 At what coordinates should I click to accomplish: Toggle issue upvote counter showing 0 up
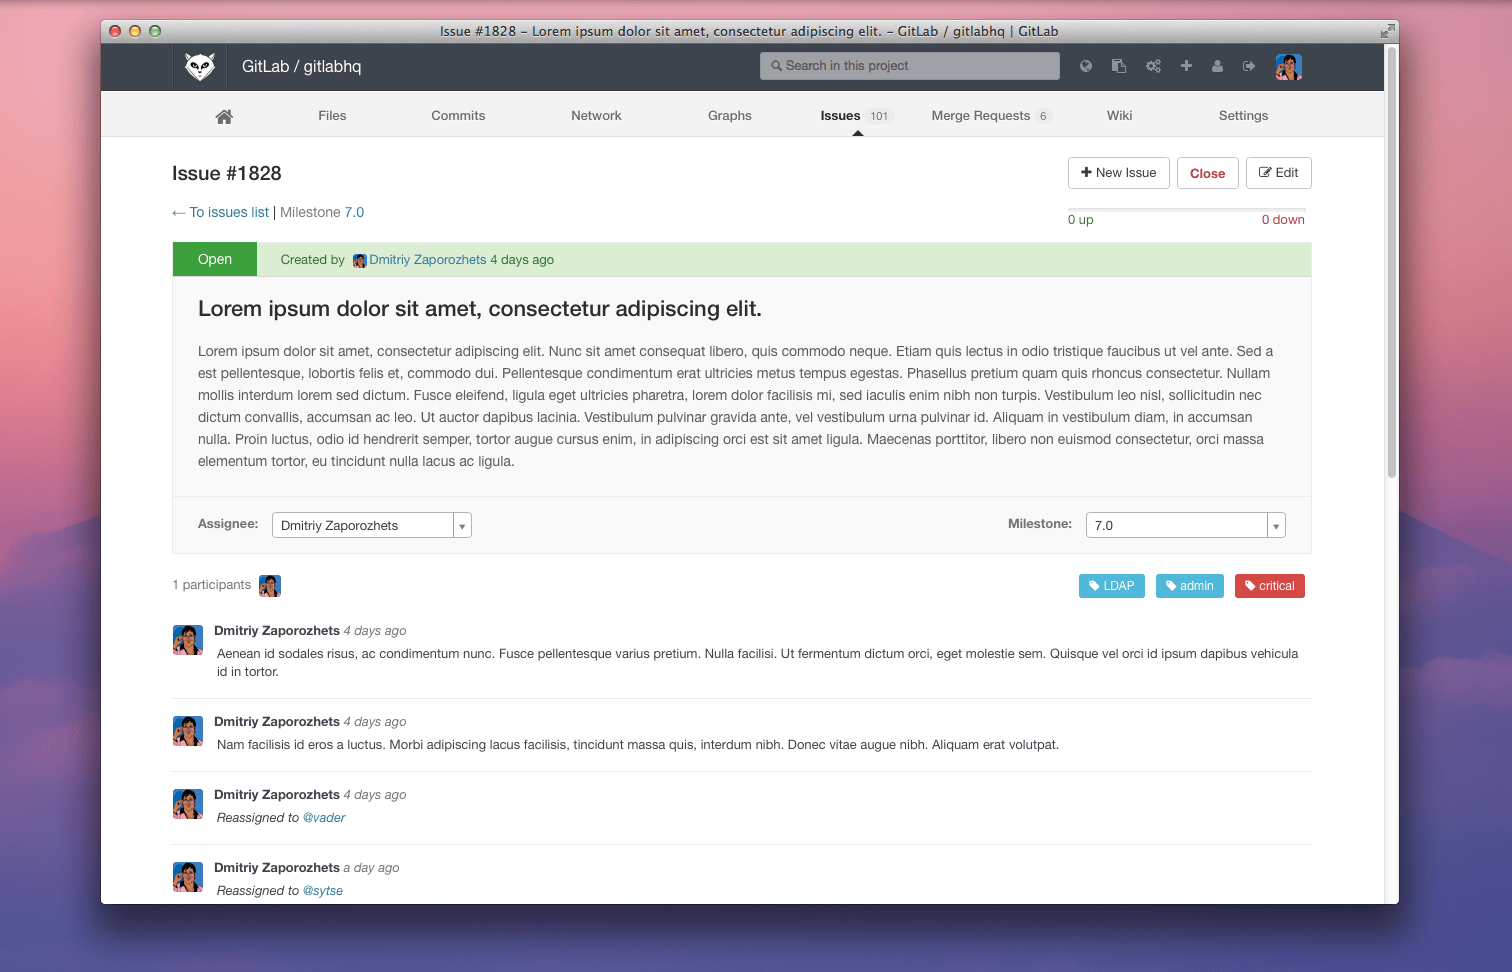[1080, 219]
